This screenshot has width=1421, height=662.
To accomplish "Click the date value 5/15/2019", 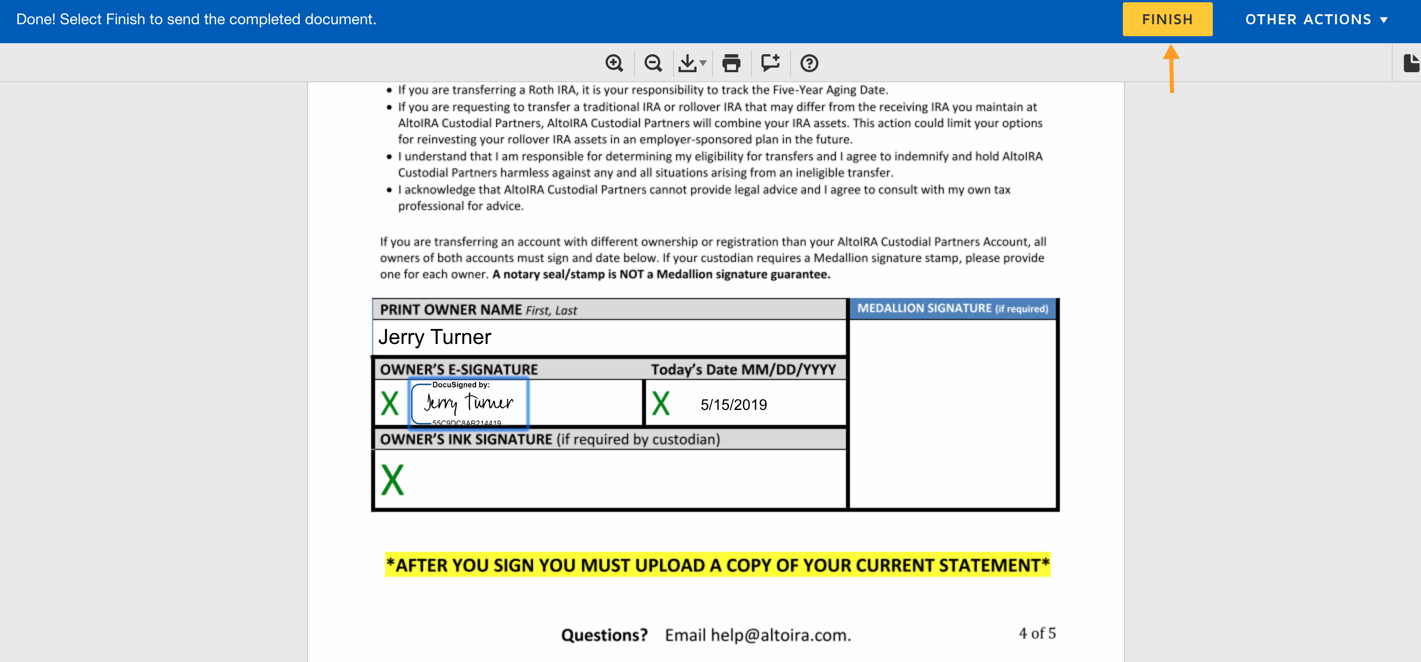I will click(x=734, y=405).
